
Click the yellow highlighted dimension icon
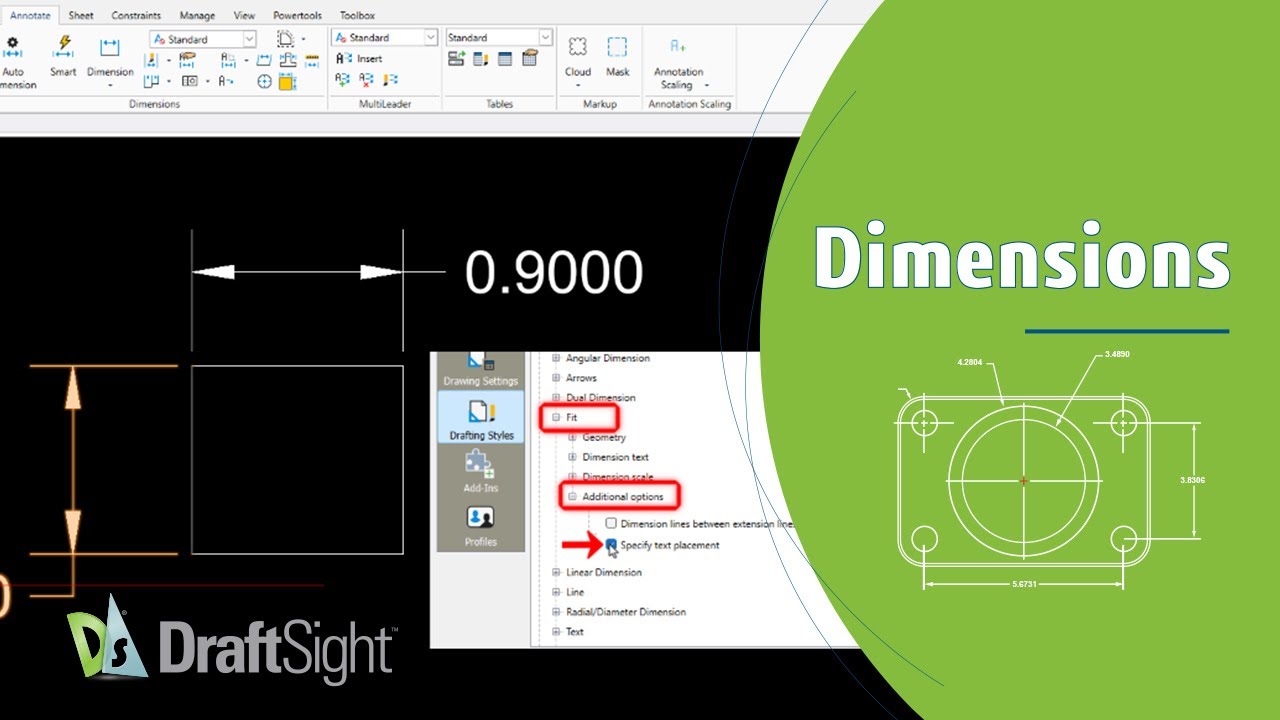coord(287,81)
